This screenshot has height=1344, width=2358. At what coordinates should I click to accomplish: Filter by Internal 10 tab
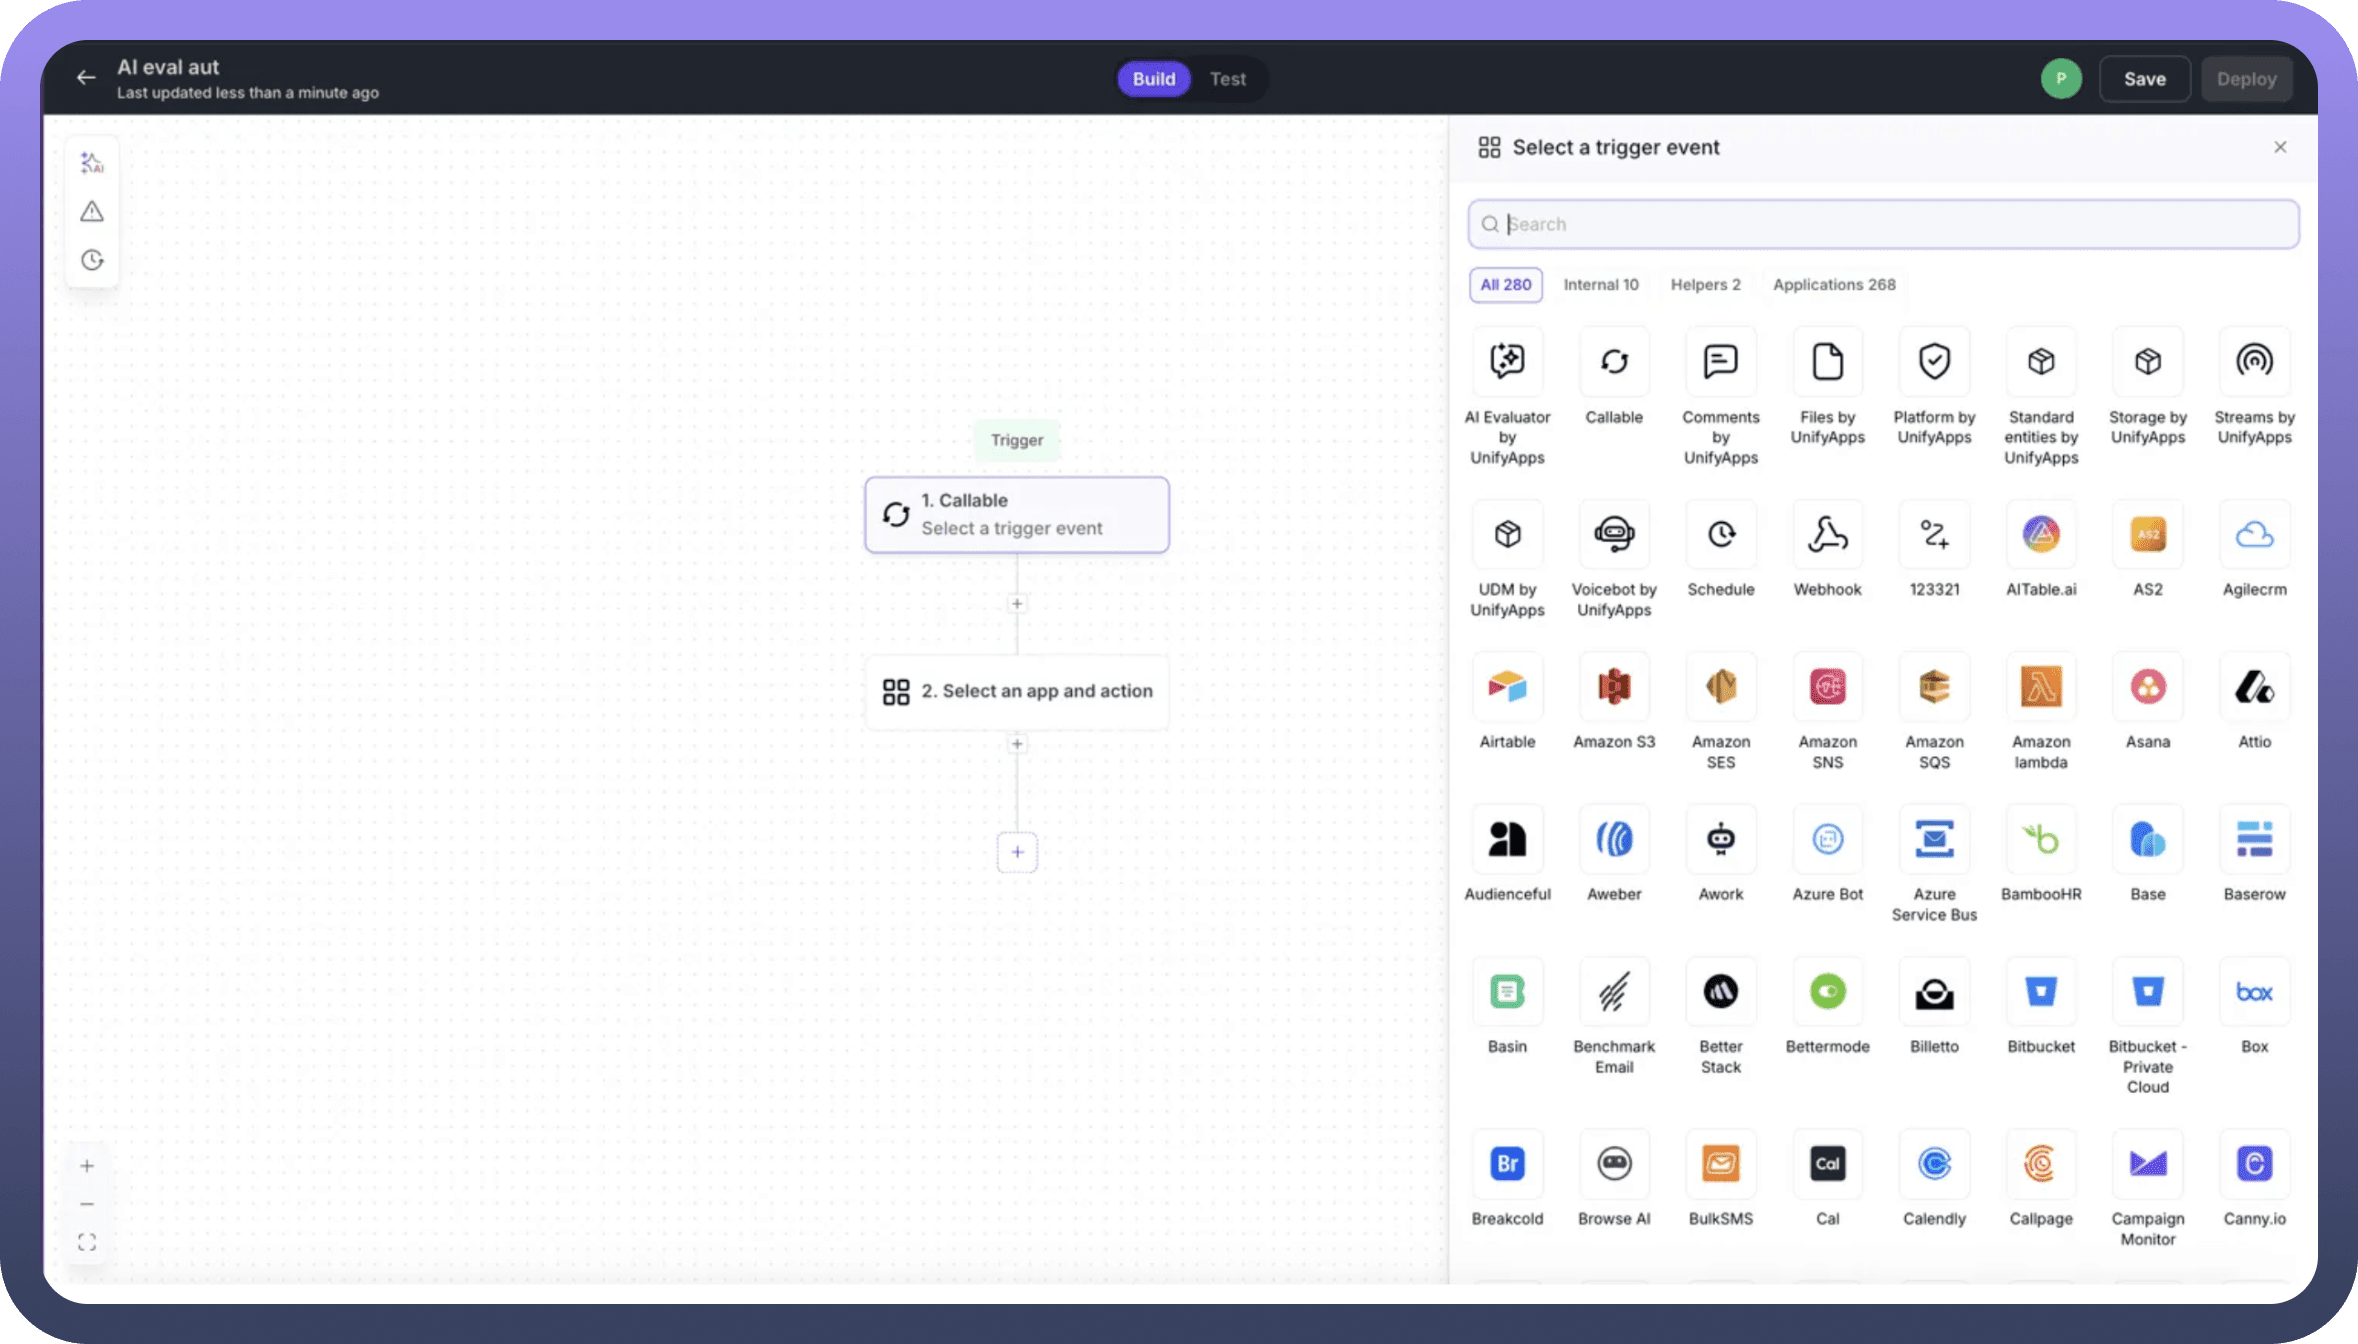(1600, 285)
